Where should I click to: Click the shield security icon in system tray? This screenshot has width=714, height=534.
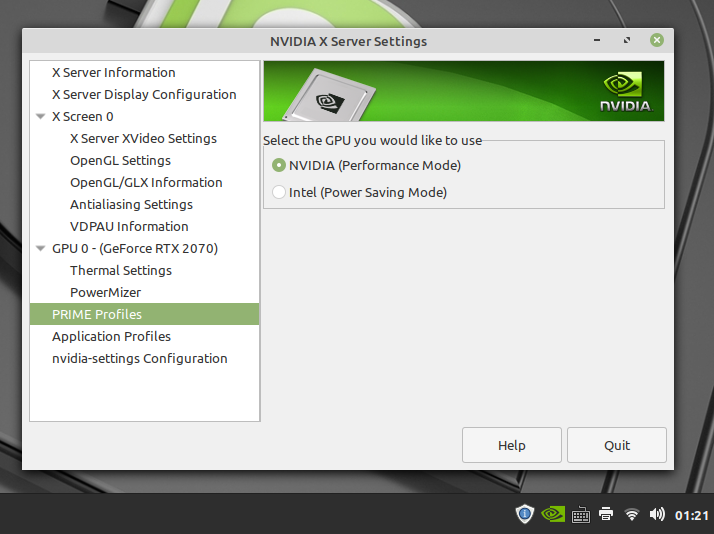[x=525, y=514]
